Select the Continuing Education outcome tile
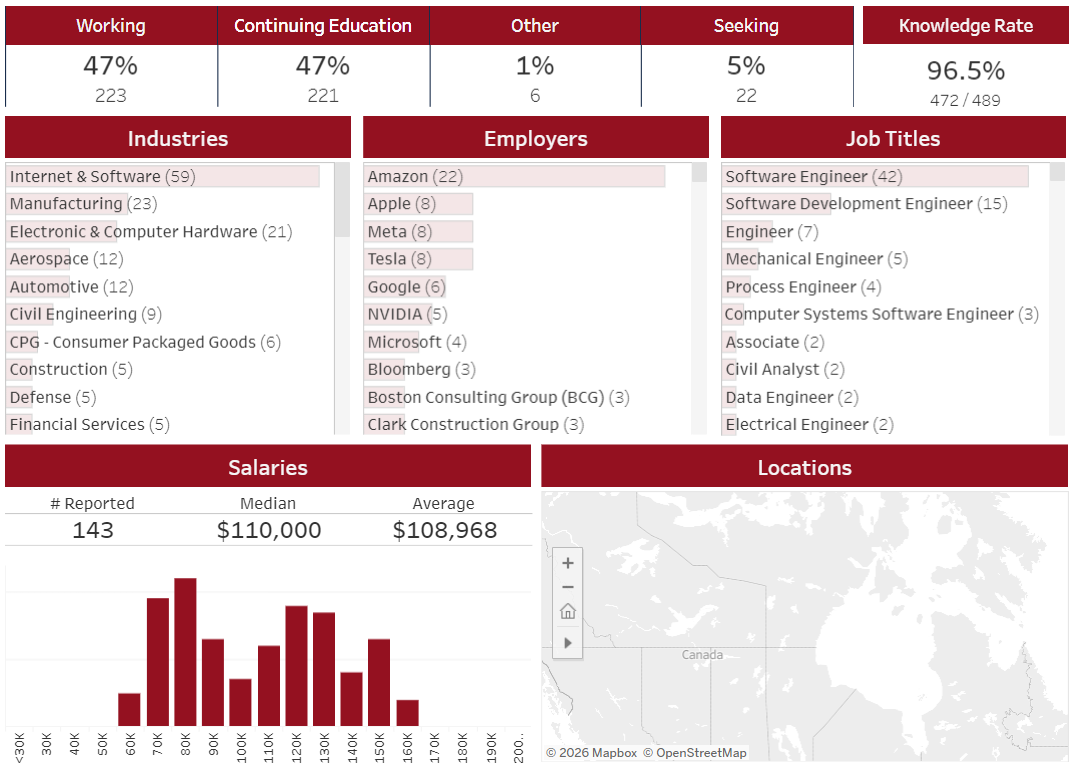Viewport: 1075px width, 771px height. tap(323, 57)
